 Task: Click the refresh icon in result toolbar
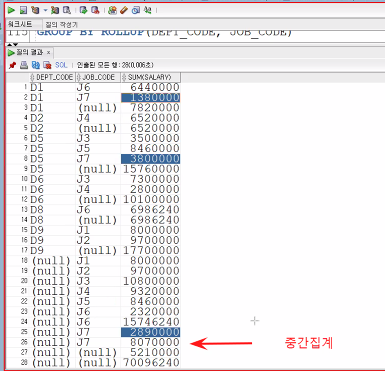35,65
